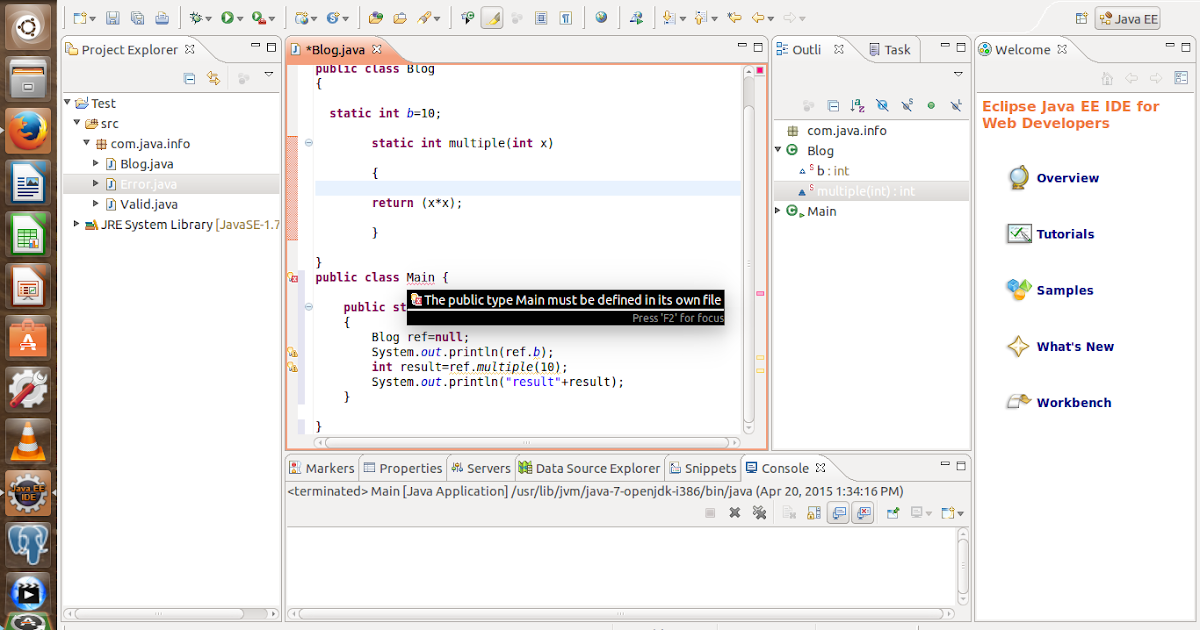
Task: Open the Overview link in Welcome
Action: [1067, 178]
